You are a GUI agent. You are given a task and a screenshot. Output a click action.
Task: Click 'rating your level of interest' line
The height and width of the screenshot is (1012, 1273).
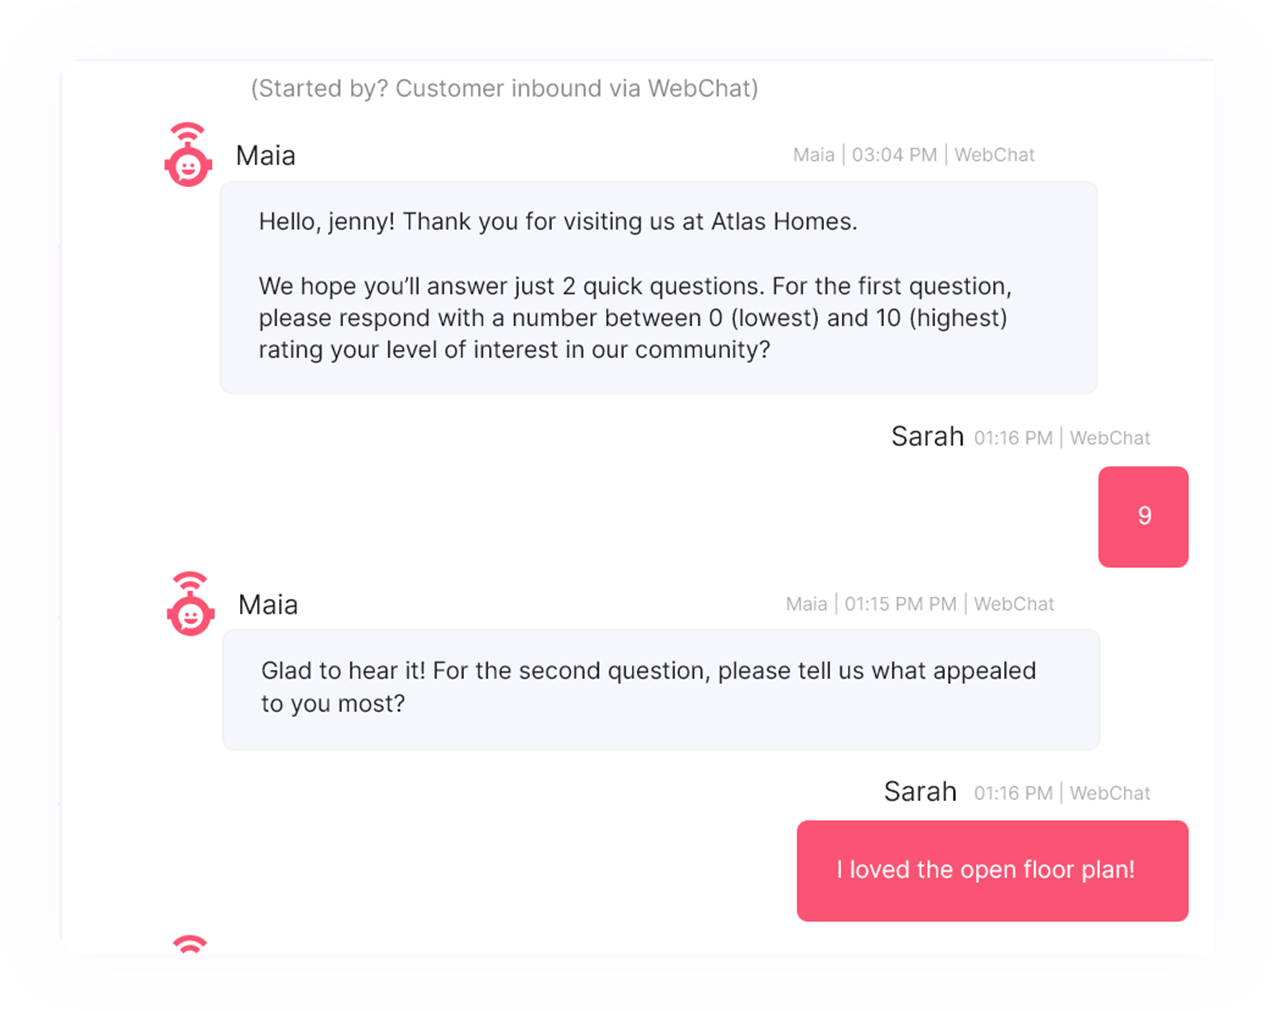click(x=514, y=350)
